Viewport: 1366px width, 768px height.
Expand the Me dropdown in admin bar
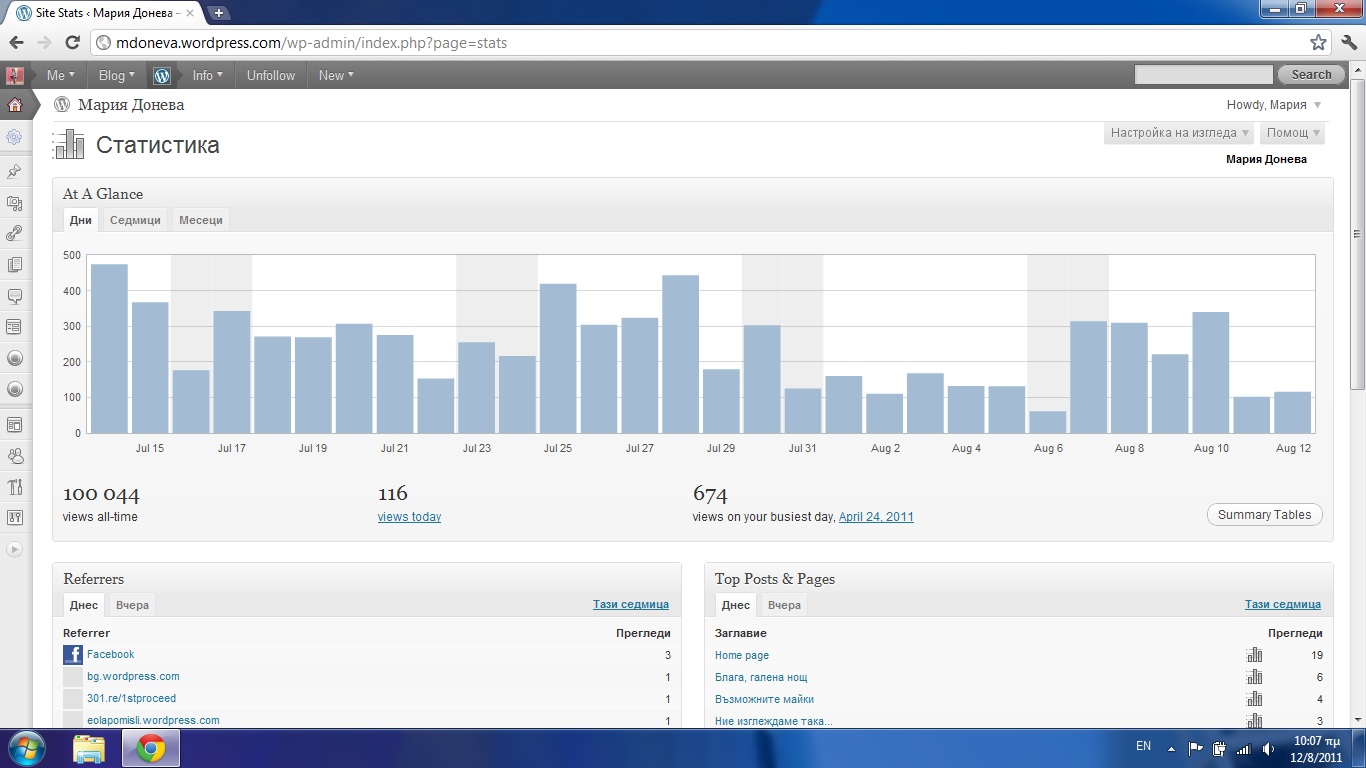click(60, 75)
